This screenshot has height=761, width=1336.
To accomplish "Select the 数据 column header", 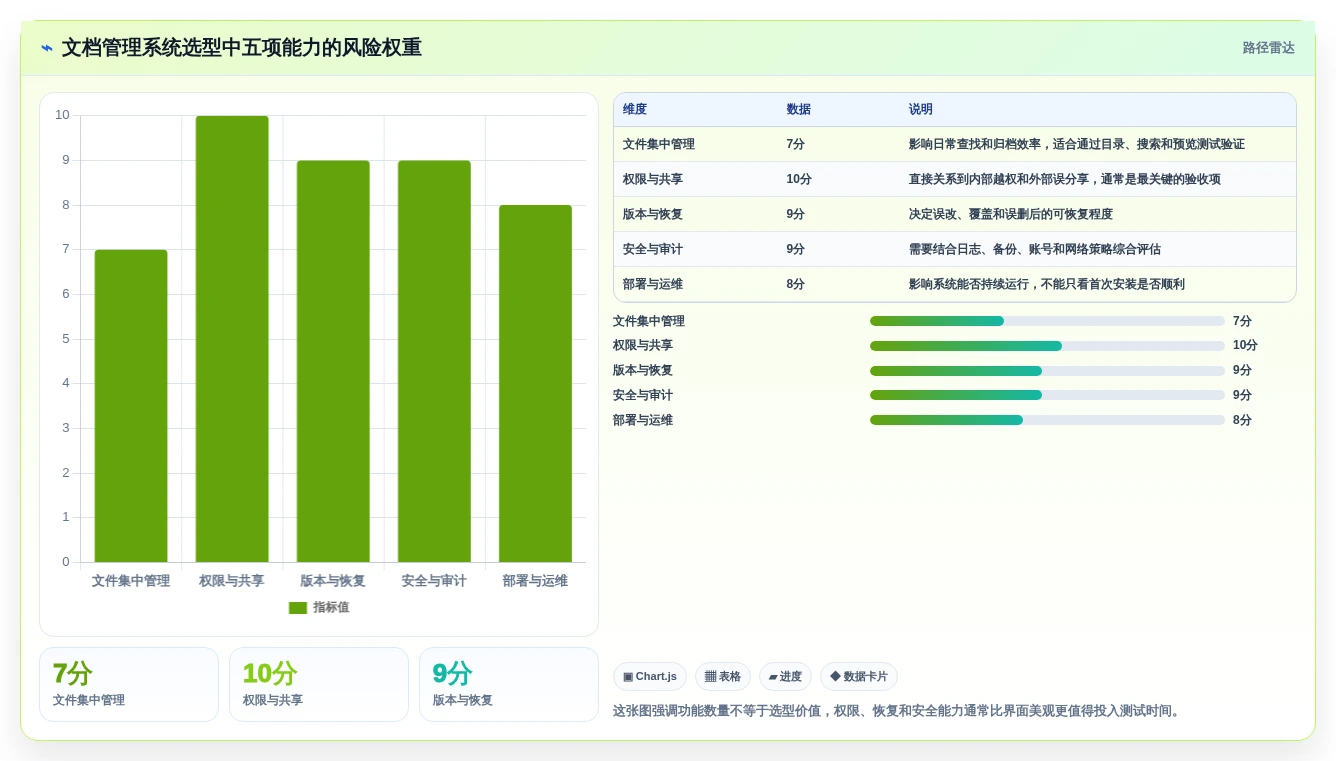I will (x=798, y=110).
